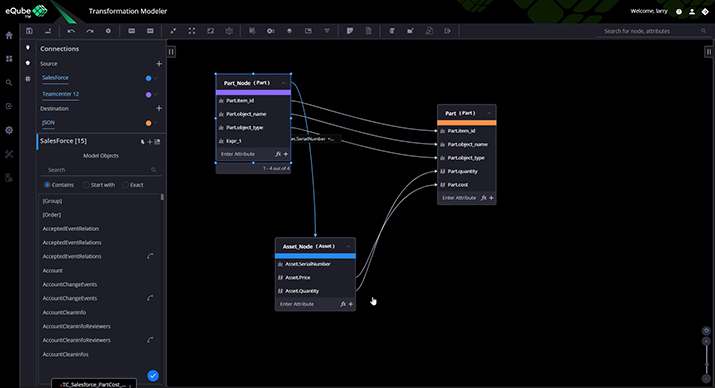Expand the Teamcenter 12 connection chevron

click(156, 94)
